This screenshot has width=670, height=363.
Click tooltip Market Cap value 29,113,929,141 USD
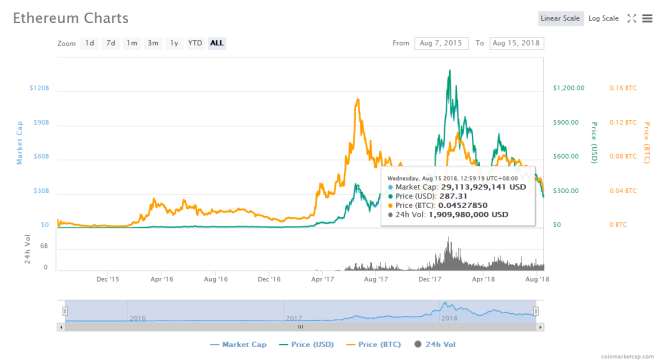click(x=484, y=187)
